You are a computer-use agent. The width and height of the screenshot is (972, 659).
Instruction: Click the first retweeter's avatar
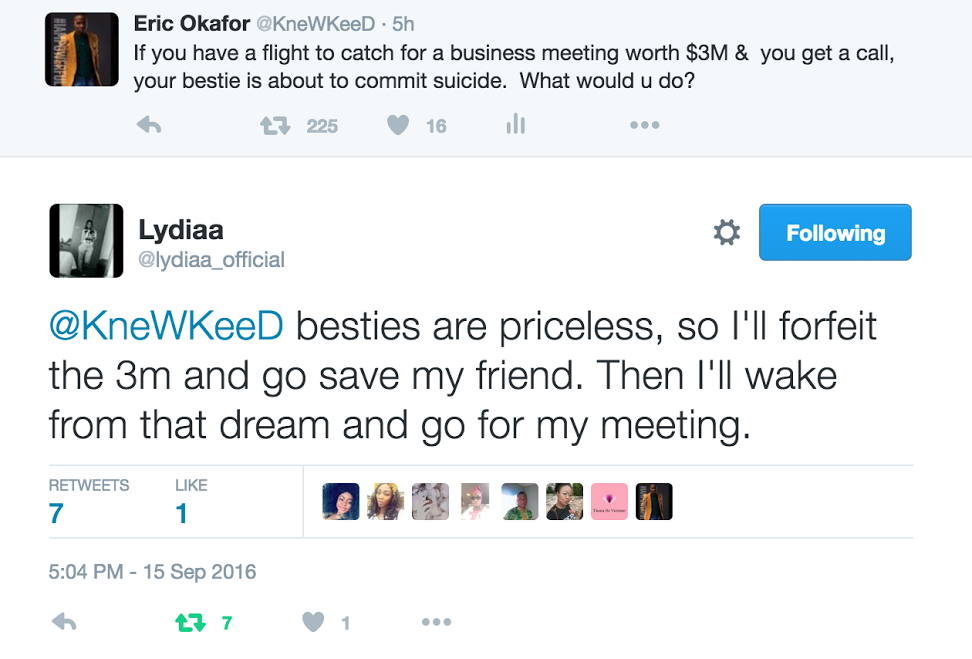(x=341, y=502)
